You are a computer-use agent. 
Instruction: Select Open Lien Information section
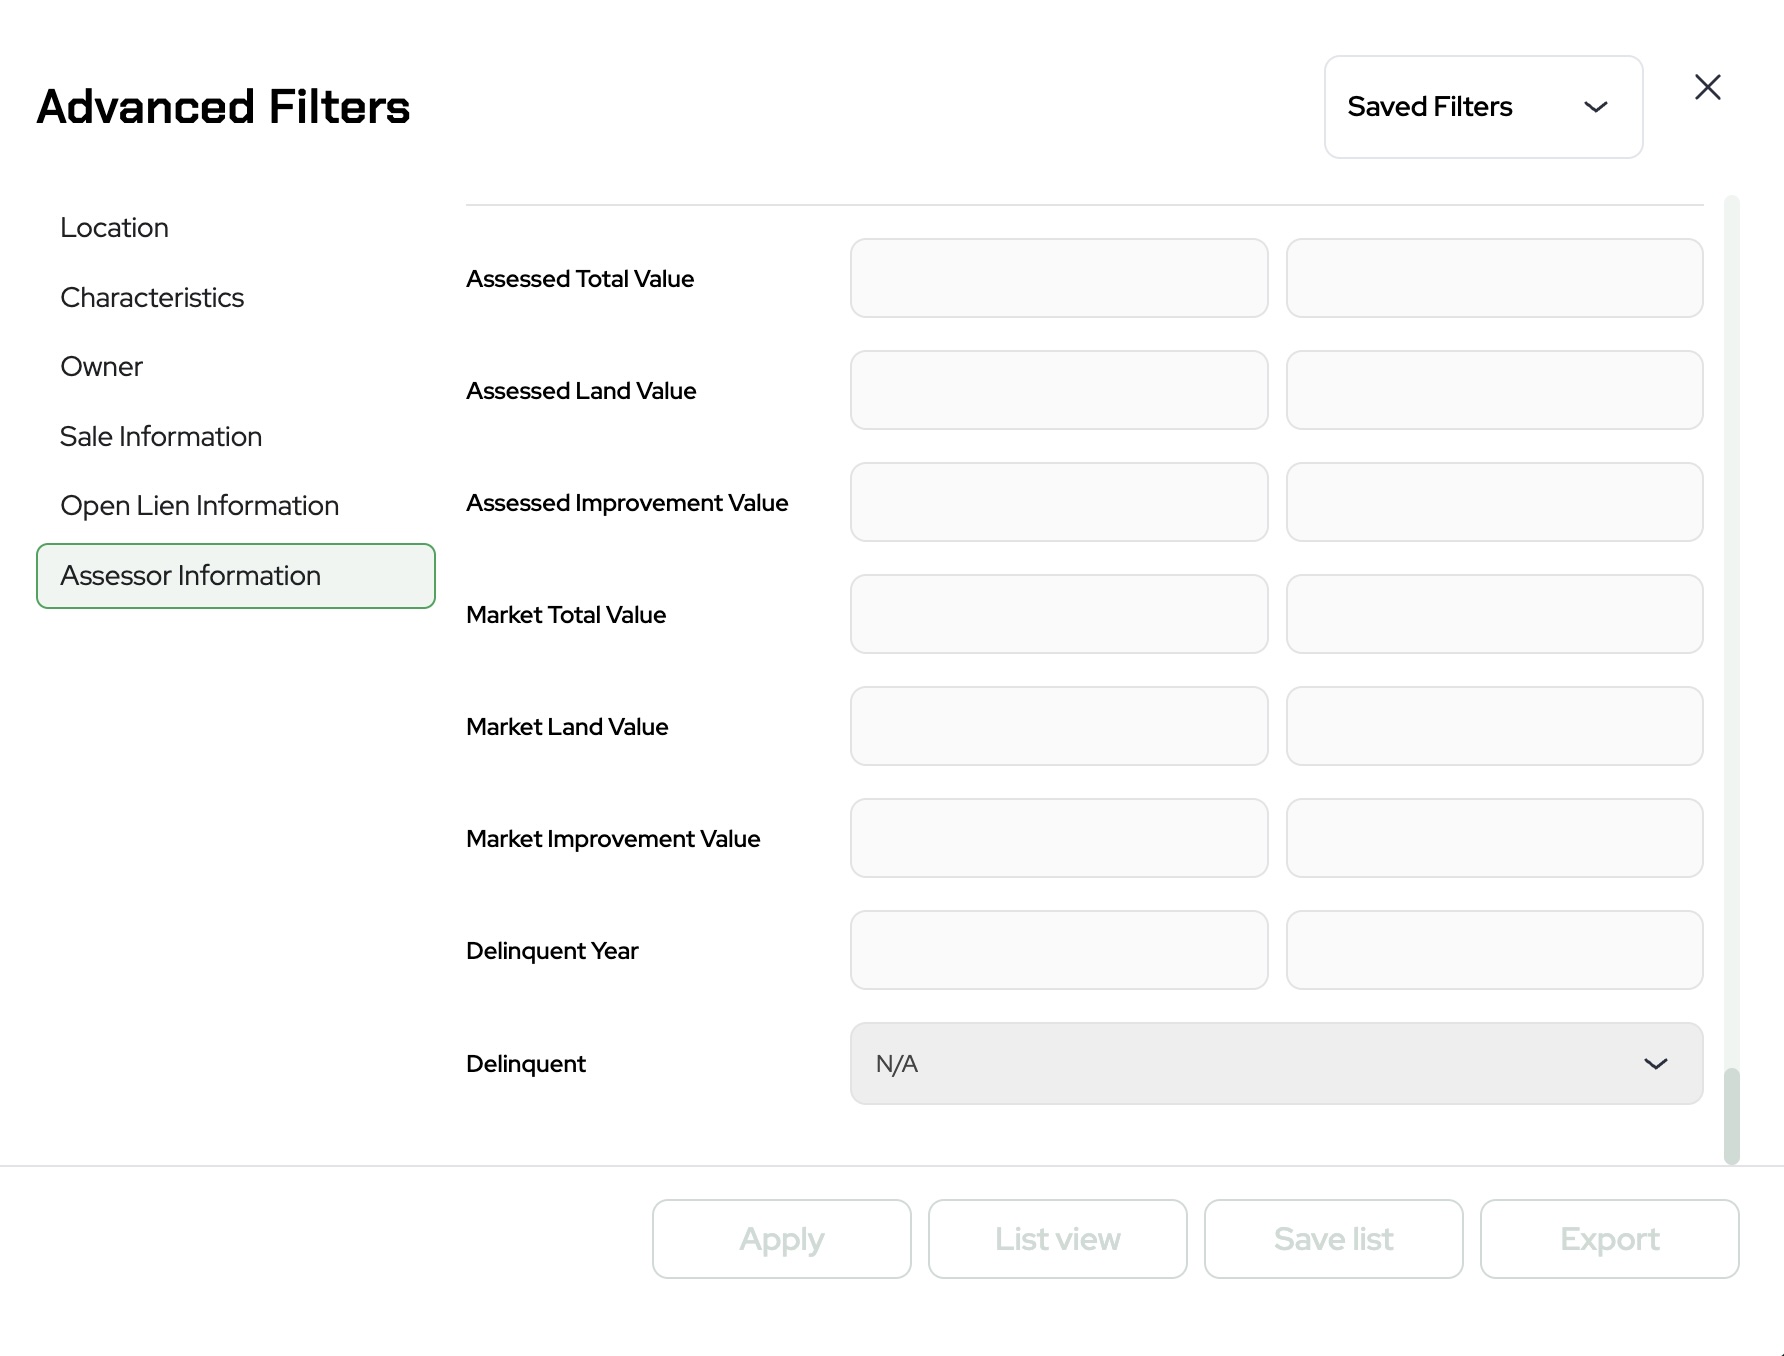click(200, 506)
